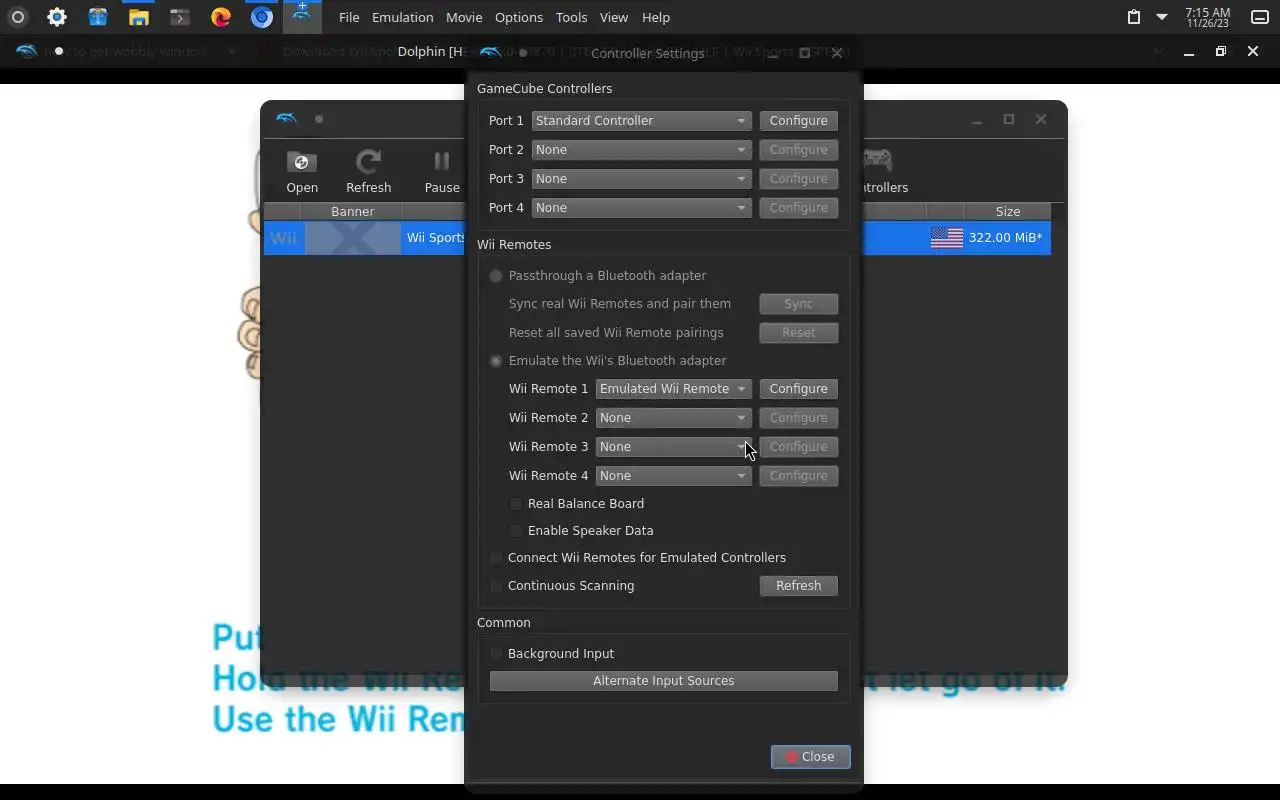Click the US flag icon in the game row
The image size is (1280, 800).
click(x=947, y=238)
